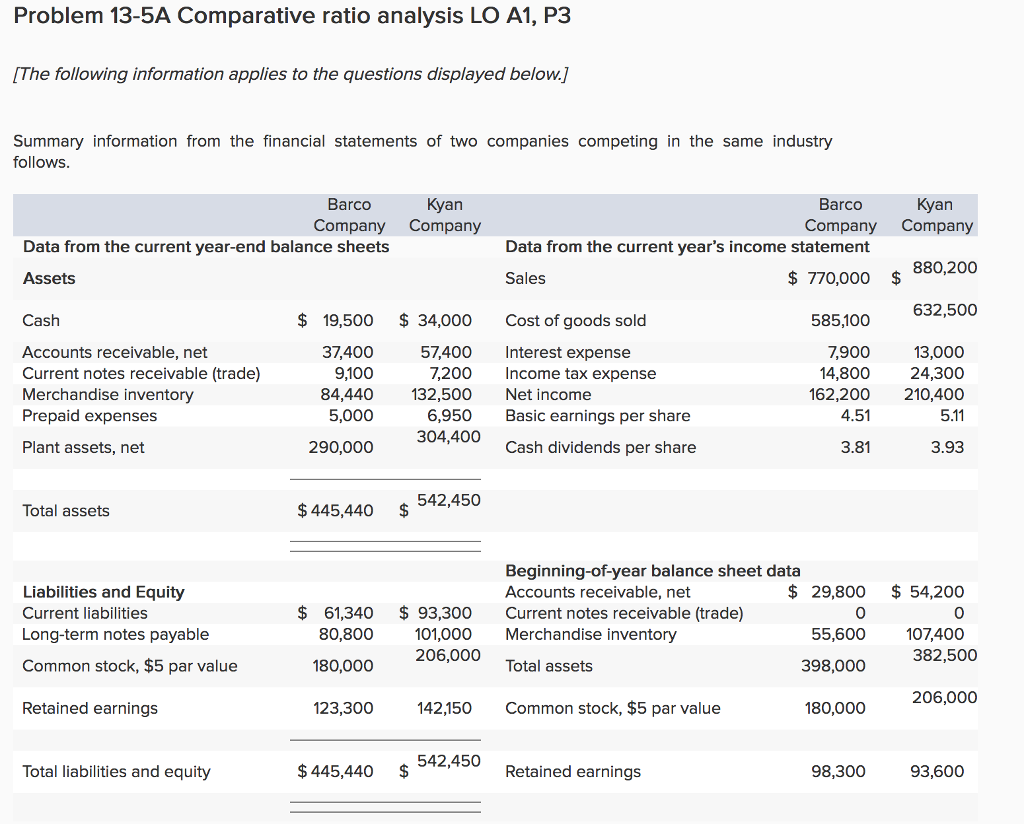This screenshot has height=824, width=1024.
Task: Click the 'Total liabilities and equity' row label
Action: click(116, 771)
